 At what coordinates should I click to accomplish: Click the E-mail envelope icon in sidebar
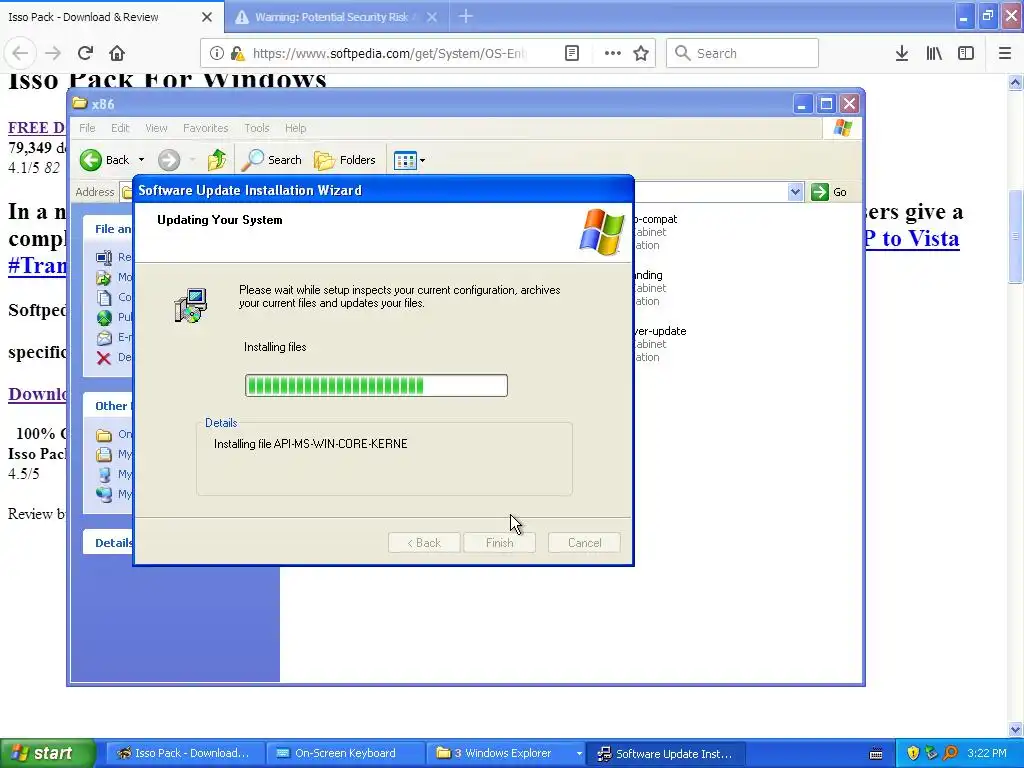point(104,338)
